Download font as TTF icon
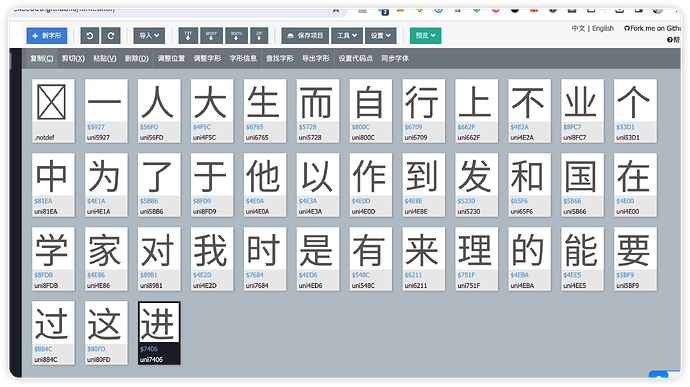 (188, 36)
